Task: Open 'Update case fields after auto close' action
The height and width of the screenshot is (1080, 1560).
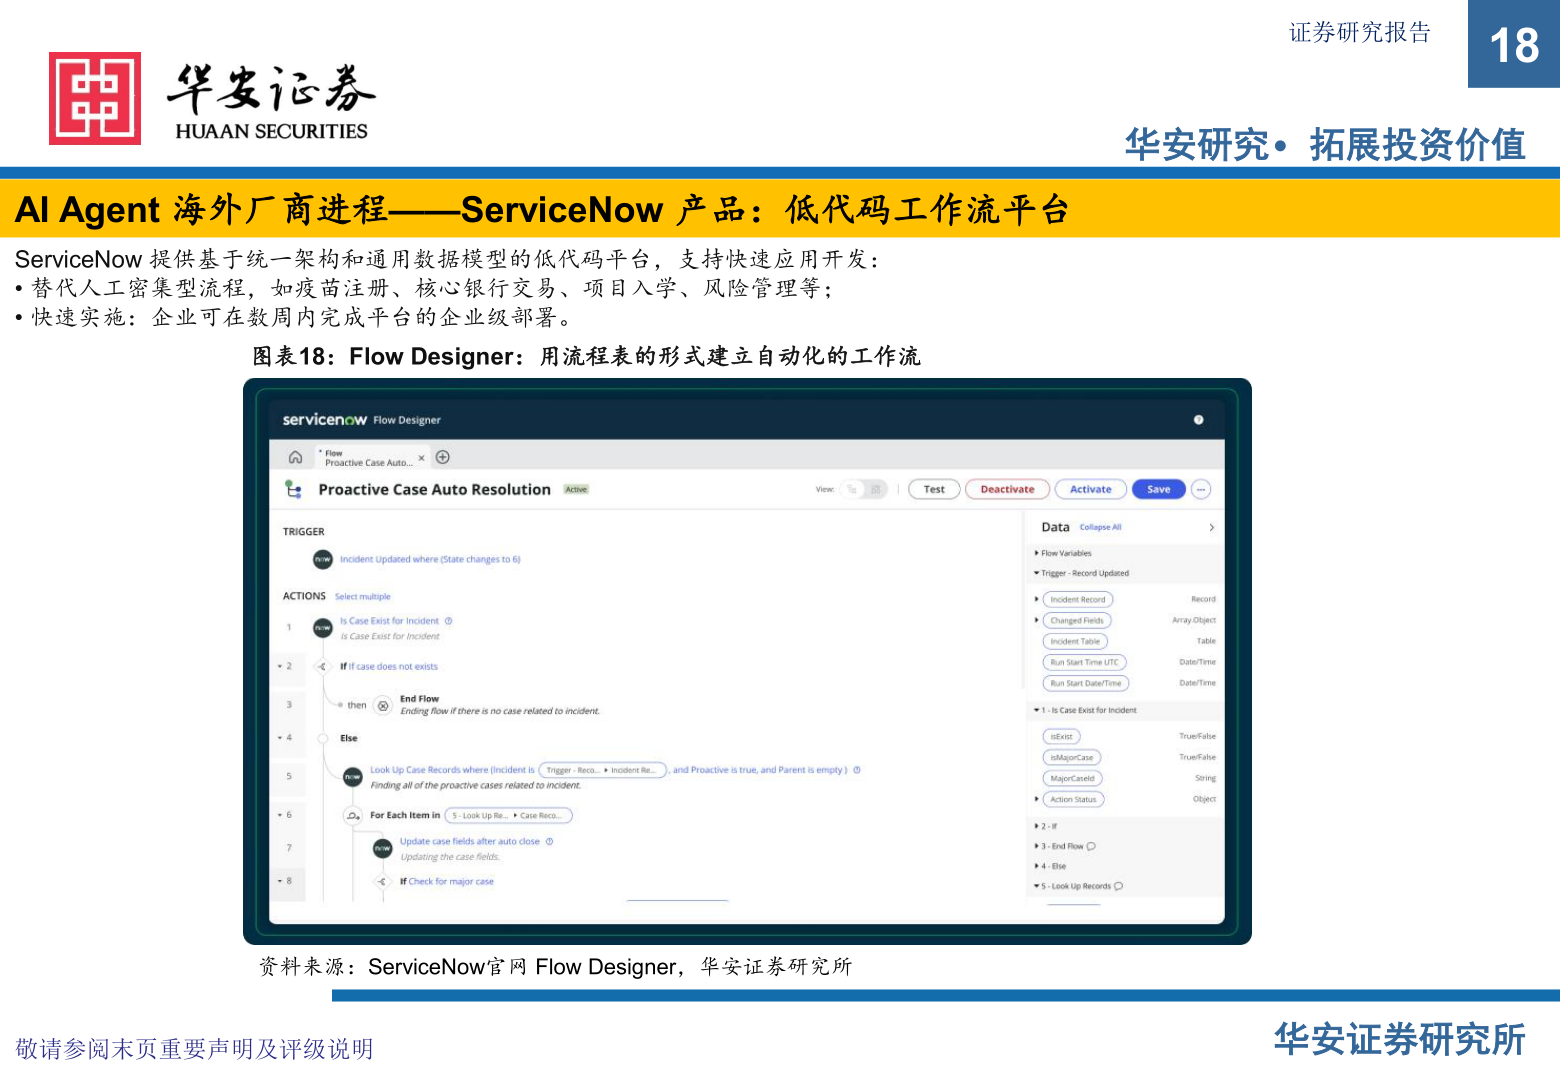Action: tap(470, 841)
